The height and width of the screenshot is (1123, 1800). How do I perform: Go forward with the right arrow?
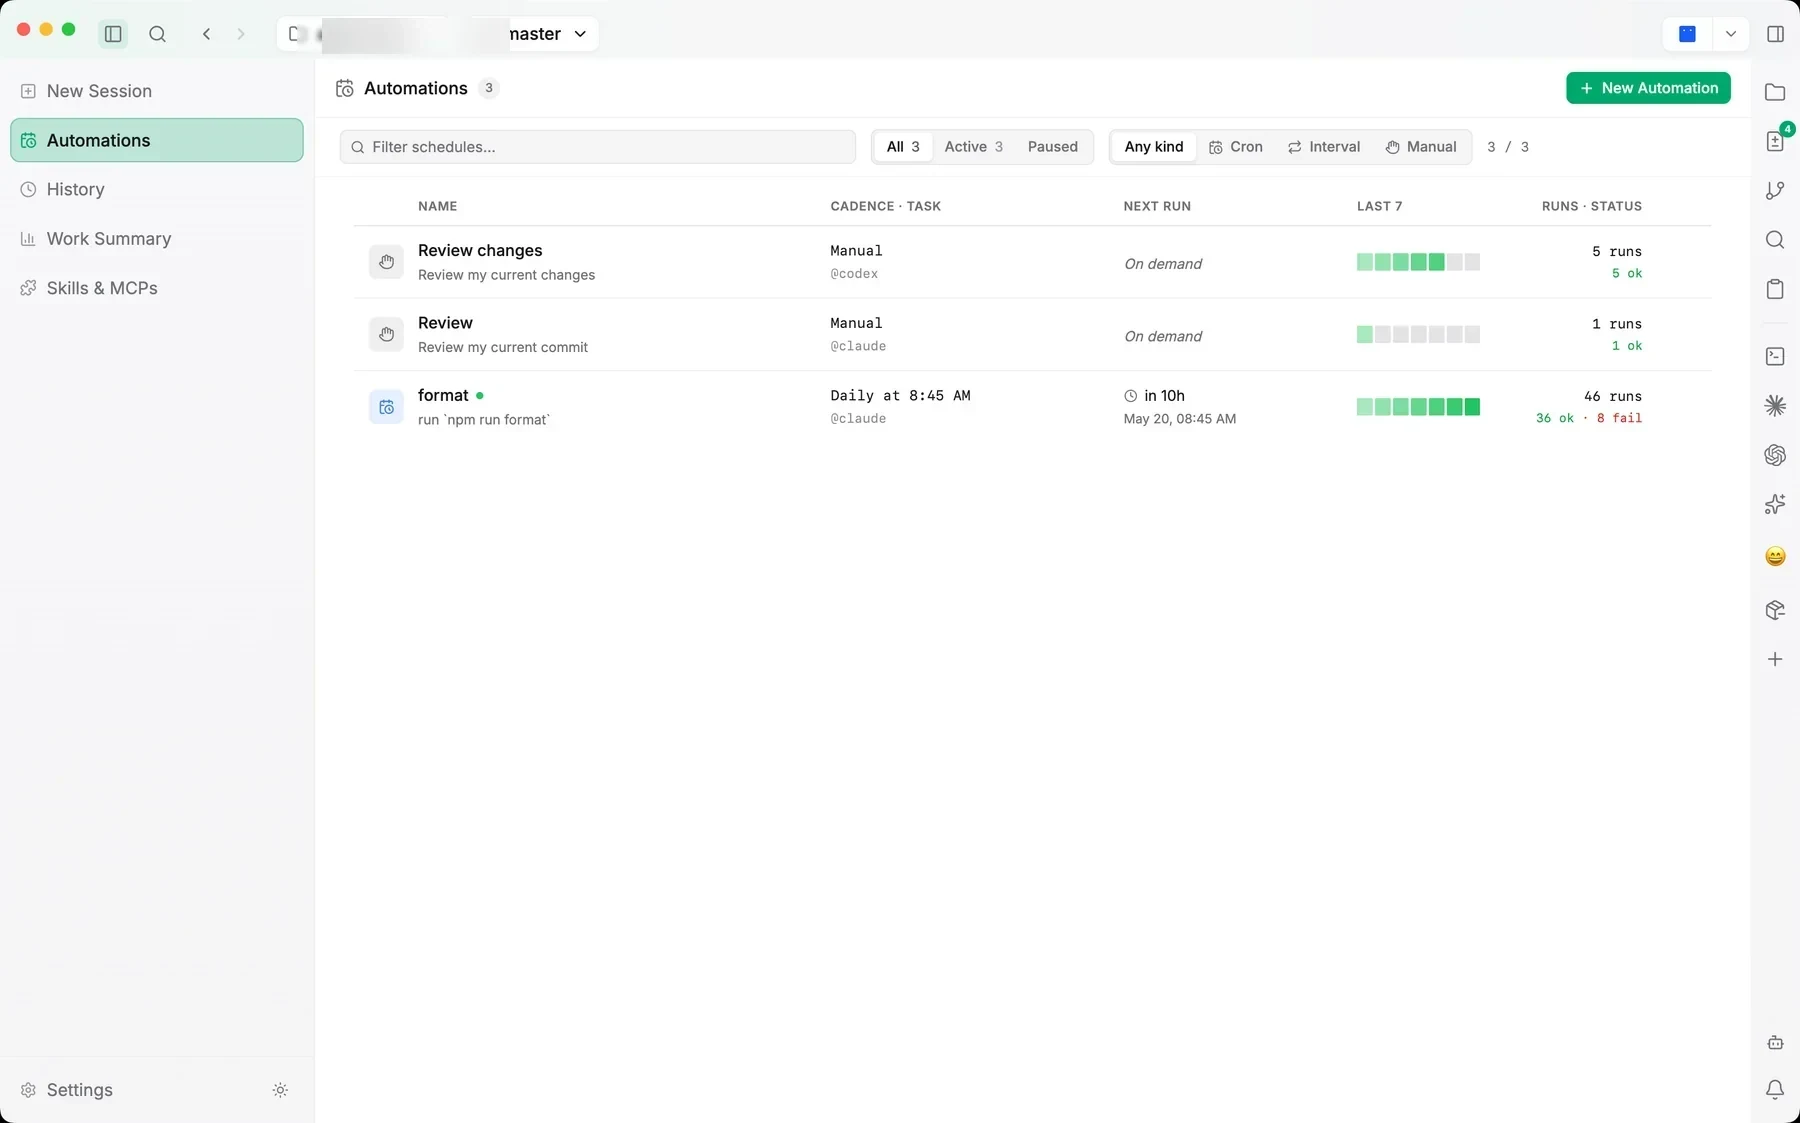tap(240, 34)
